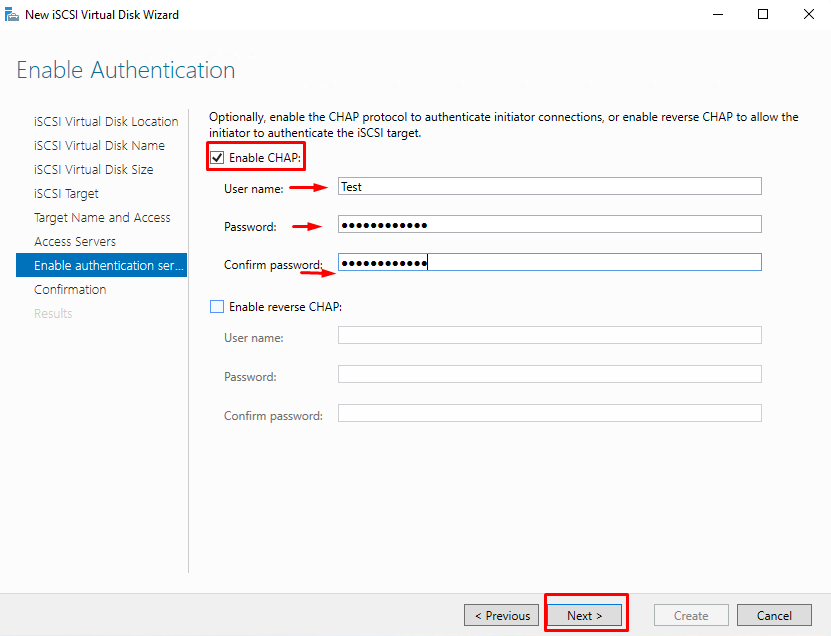Image resolution: width=831 pixels, height=636 pixels.
Task: Enable reverse CHAP checkbox
Action: pos(217,306)
